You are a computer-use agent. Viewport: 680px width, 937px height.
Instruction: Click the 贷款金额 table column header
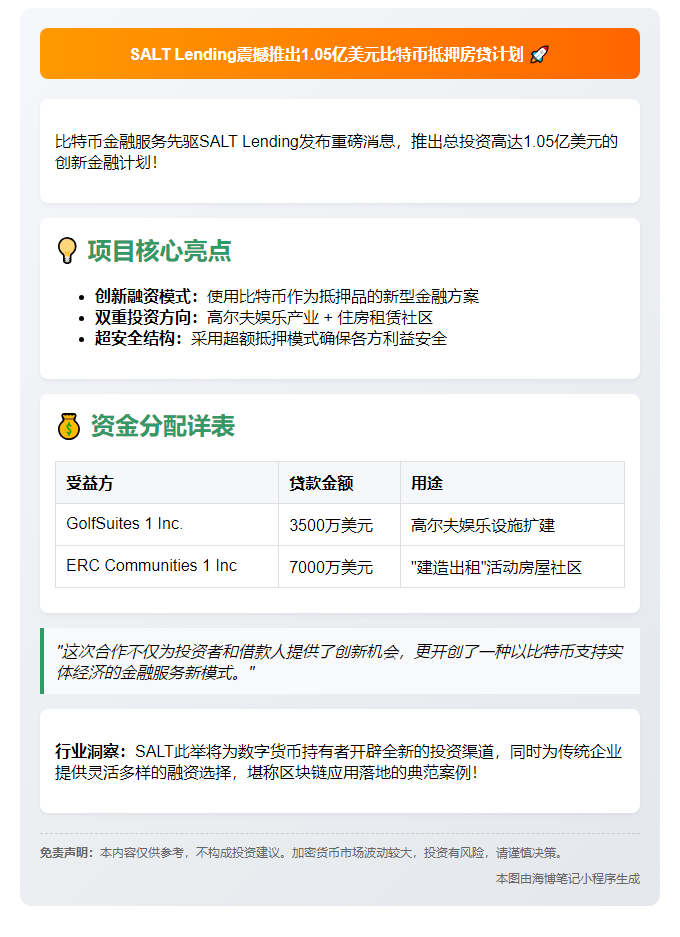tap(321, 483)
